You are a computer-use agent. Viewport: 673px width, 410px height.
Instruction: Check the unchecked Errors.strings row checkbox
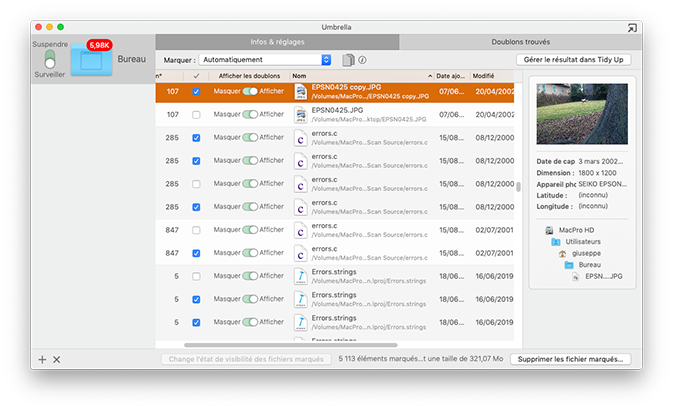[x=196, y=276]
